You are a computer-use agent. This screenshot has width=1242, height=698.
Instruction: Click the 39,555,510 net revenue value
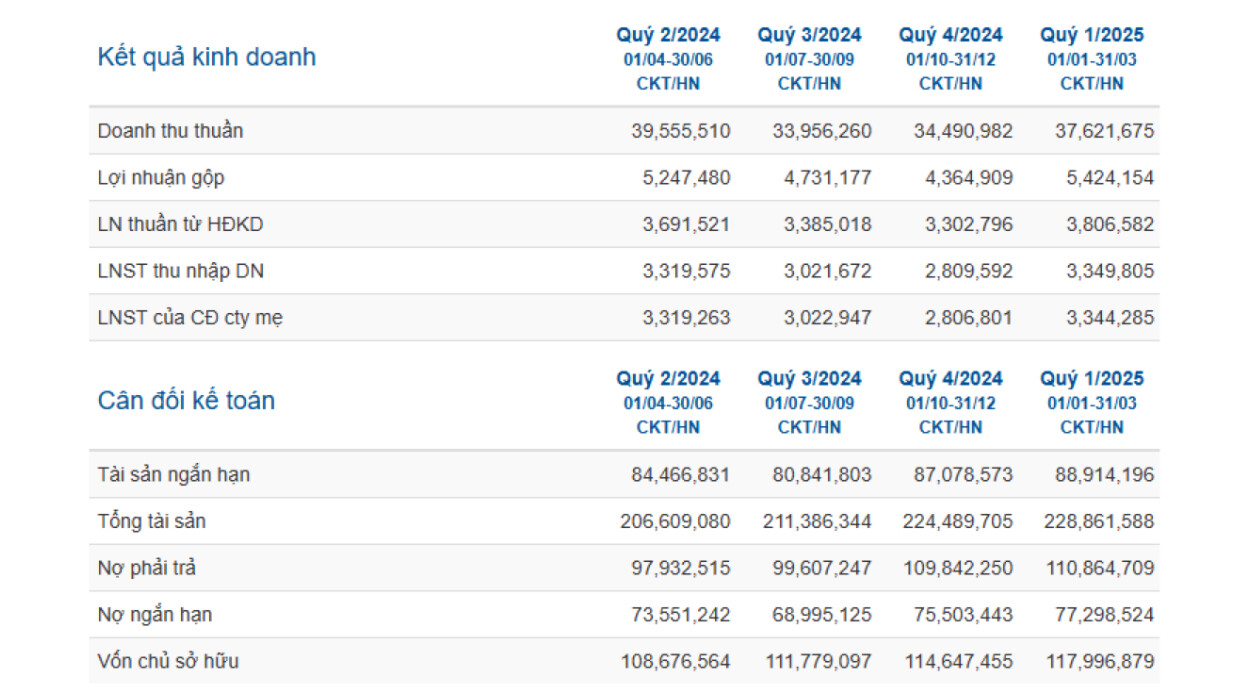(x=681, y=131)
